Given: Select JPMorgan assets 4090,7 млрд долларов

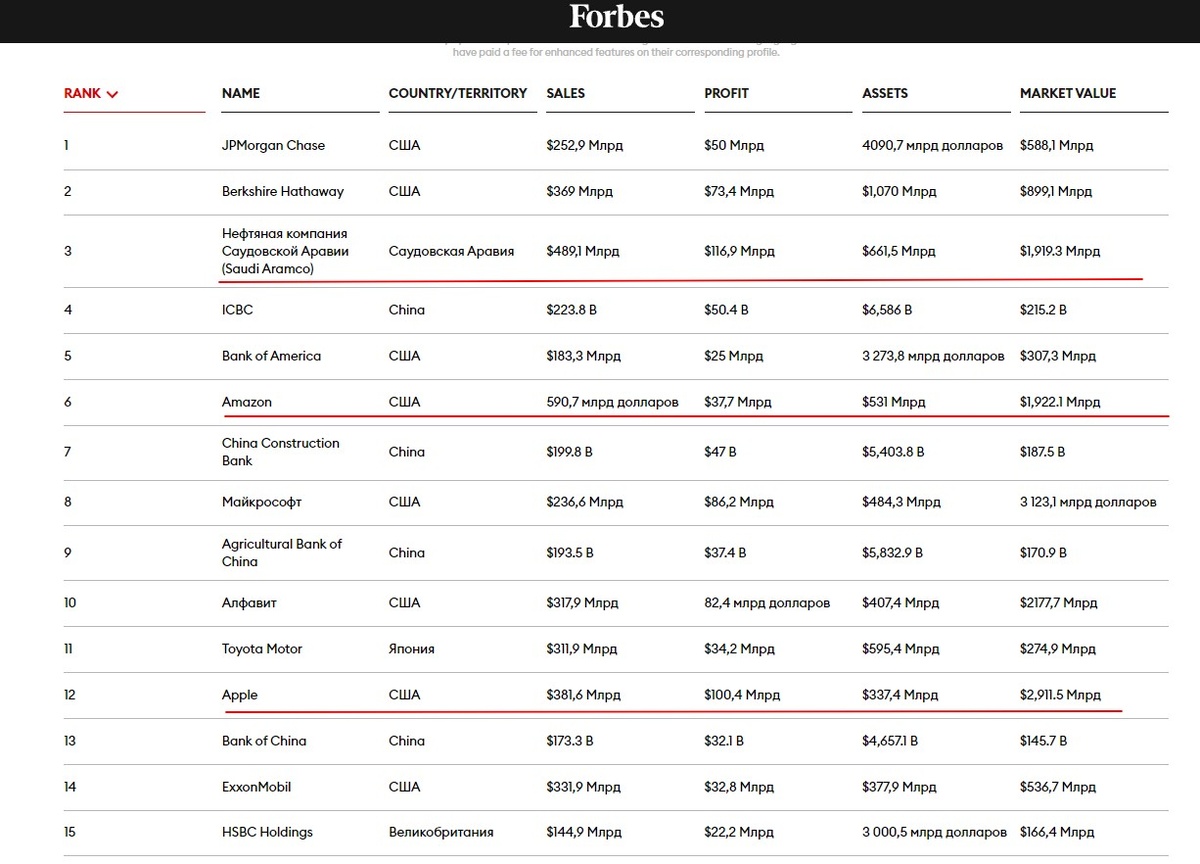Looking at the screenshot, I should (932, 145).
